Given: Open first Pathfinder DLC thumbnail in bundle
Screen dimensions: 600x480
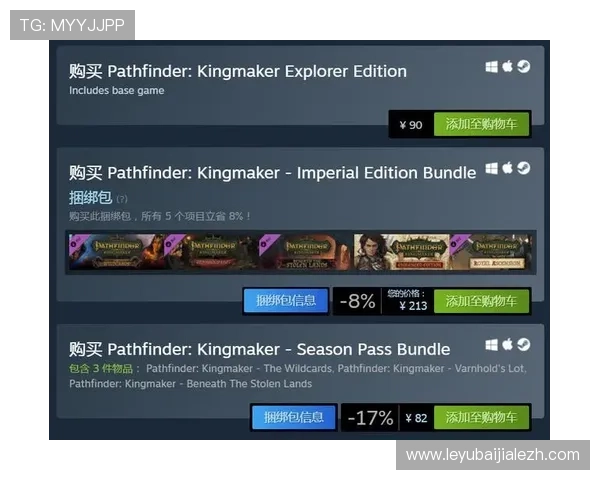Looking at the screenshot, I should coord(116,252).
